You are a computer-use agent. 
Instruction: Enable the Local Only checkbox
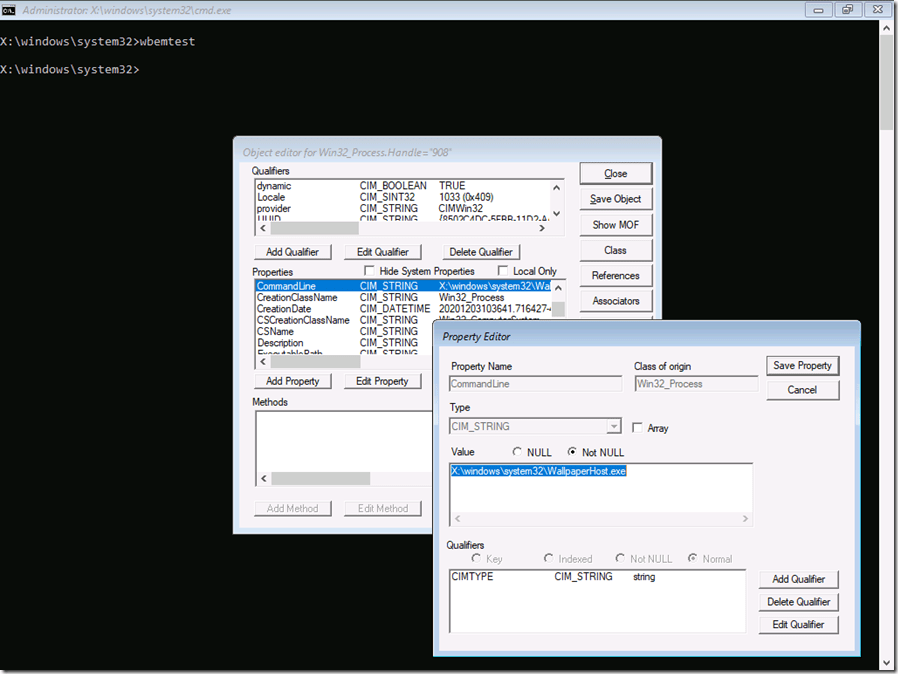[x=504, y=271]
